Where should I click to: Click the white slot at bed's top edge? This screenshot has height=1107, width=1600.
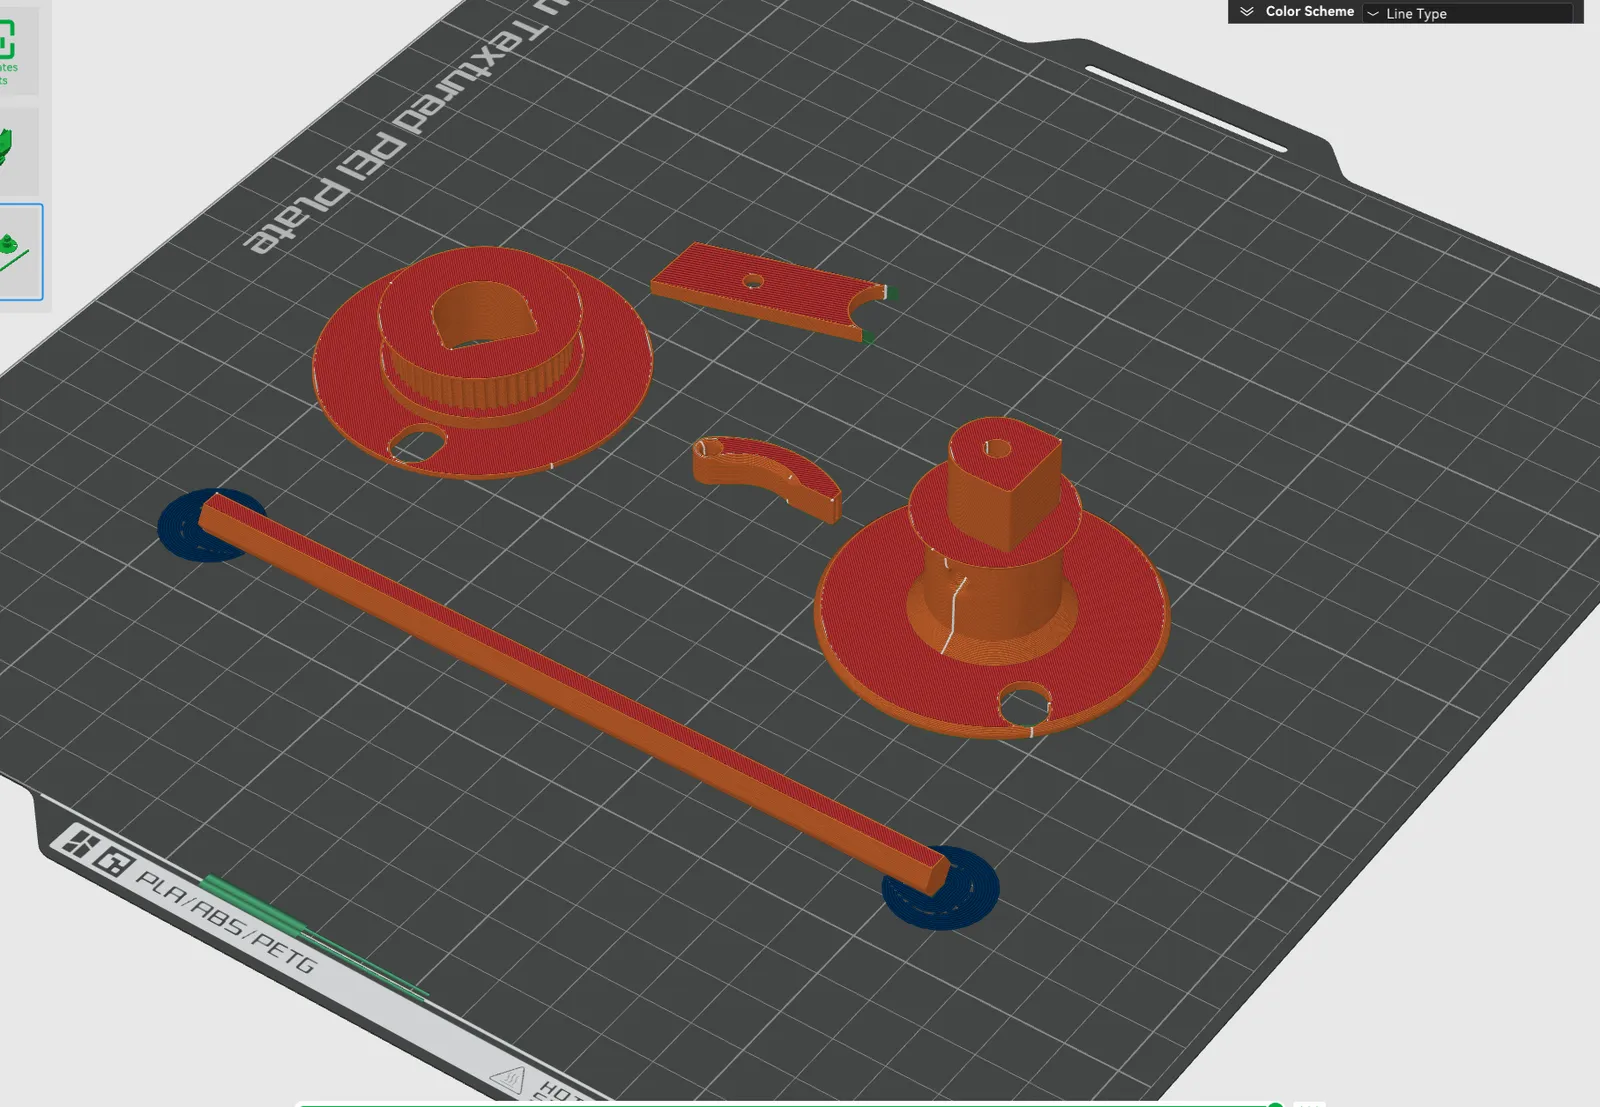pos(1186,109)
